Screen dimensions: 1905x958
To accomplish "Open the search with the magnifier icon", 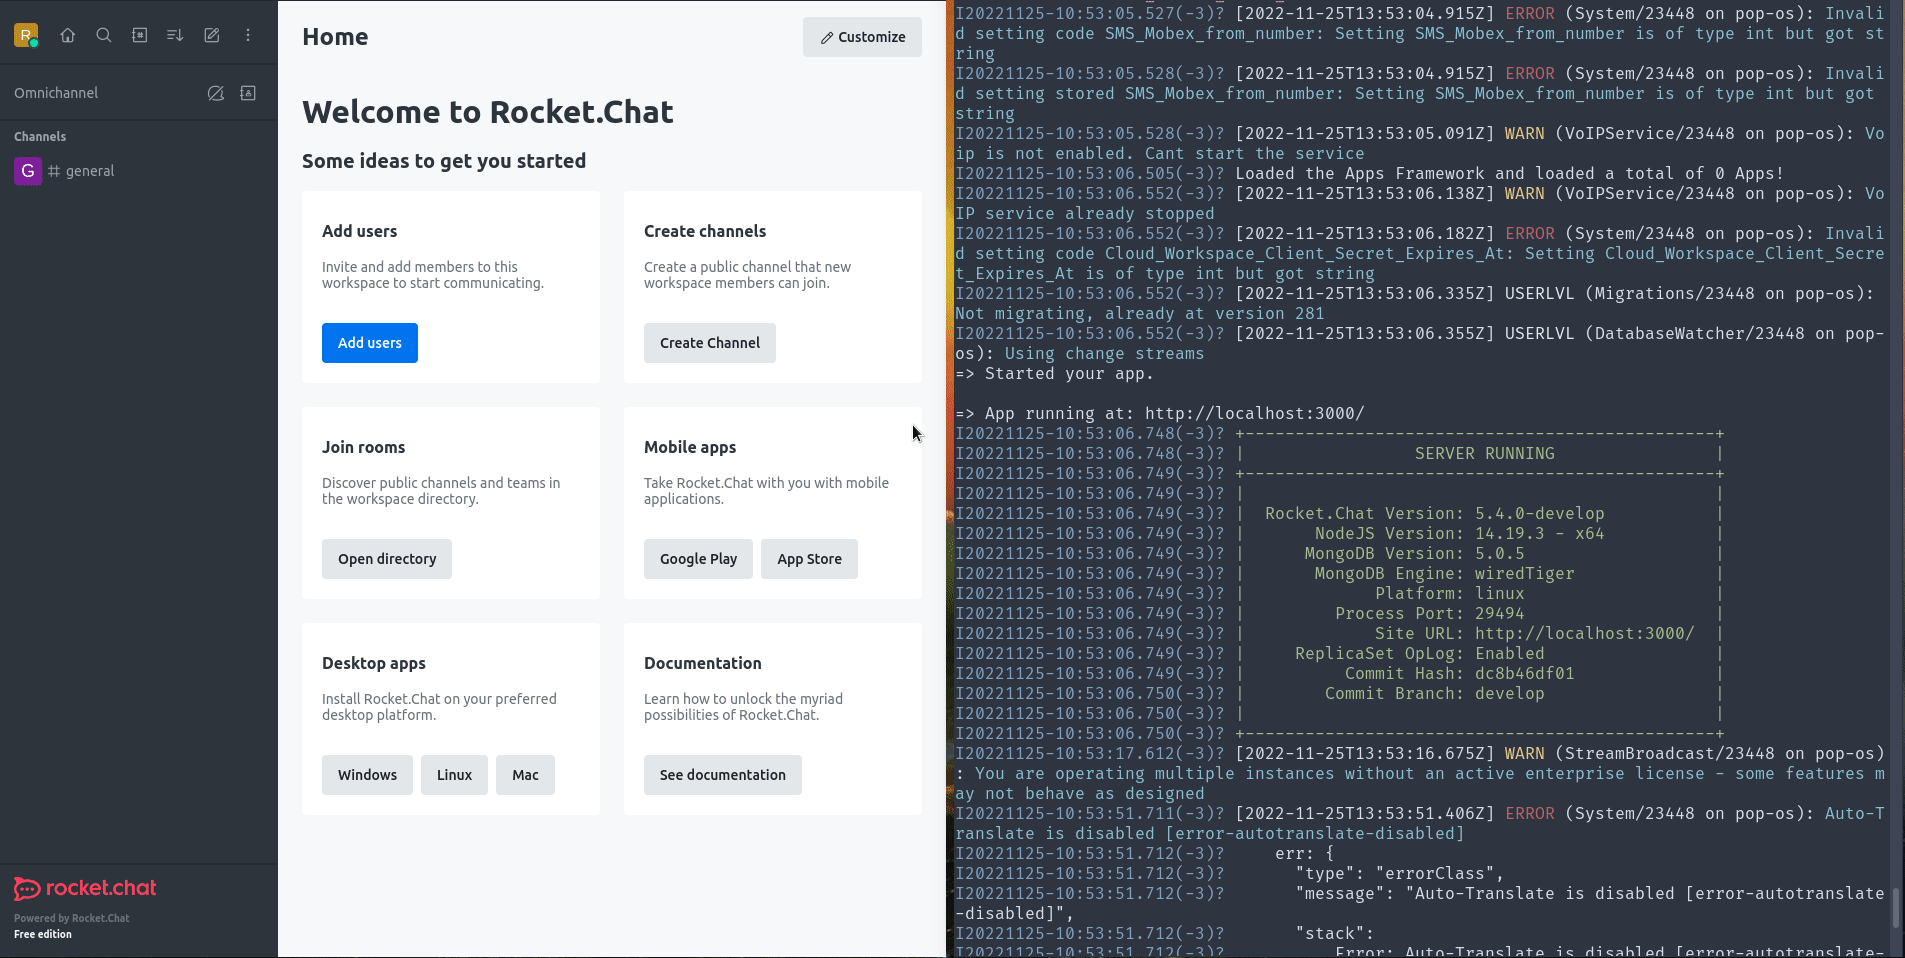I will (x=104, y=35).
